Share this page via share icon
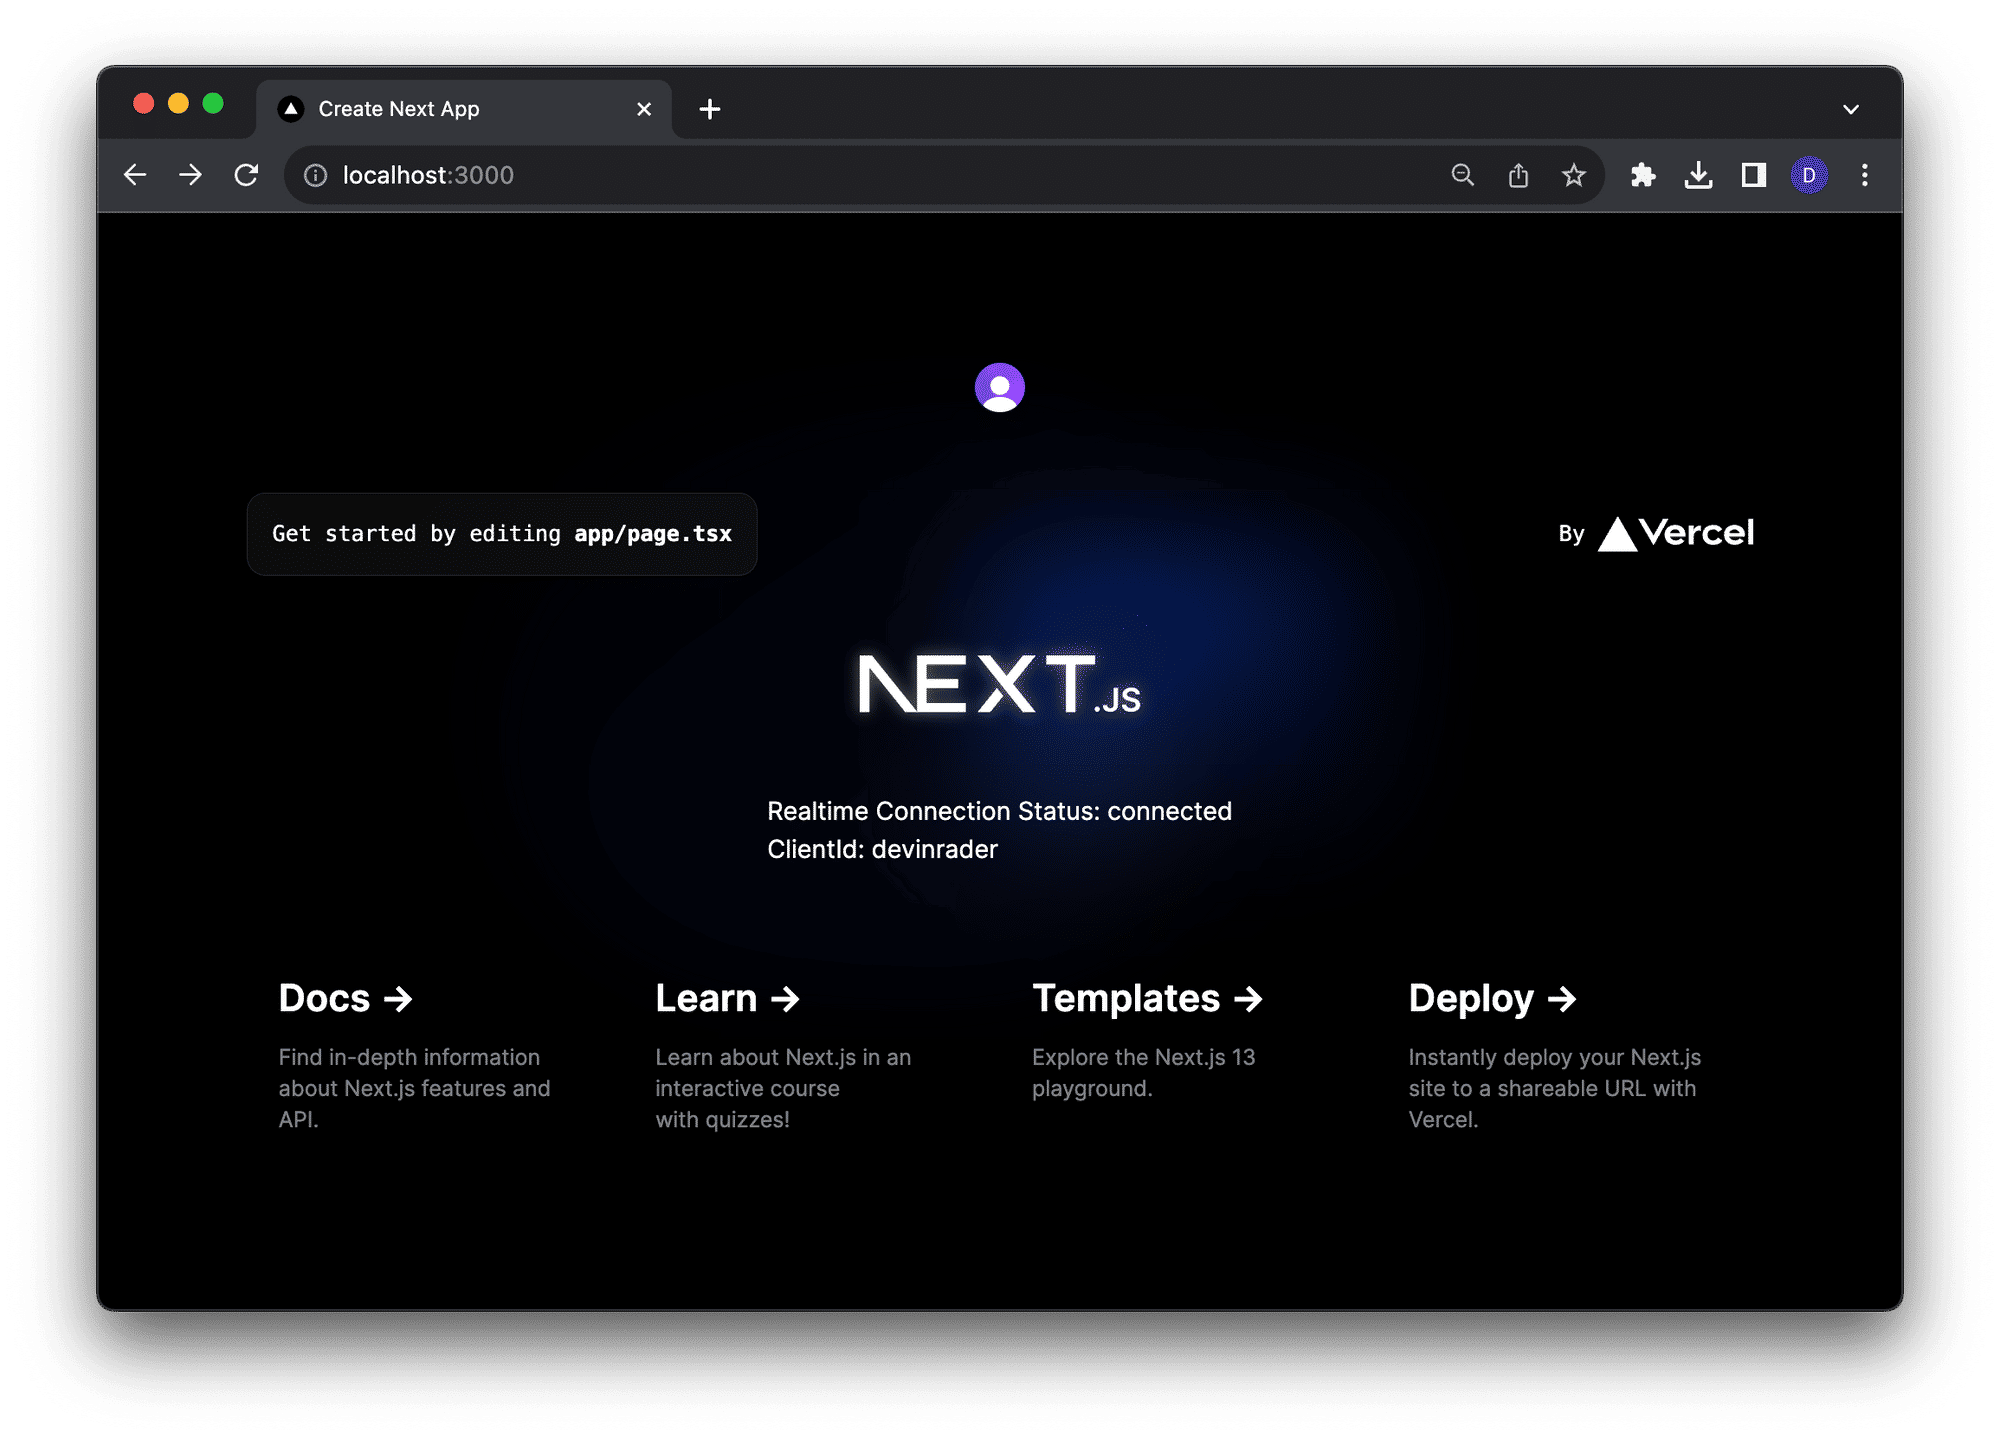 point(1518,175)
